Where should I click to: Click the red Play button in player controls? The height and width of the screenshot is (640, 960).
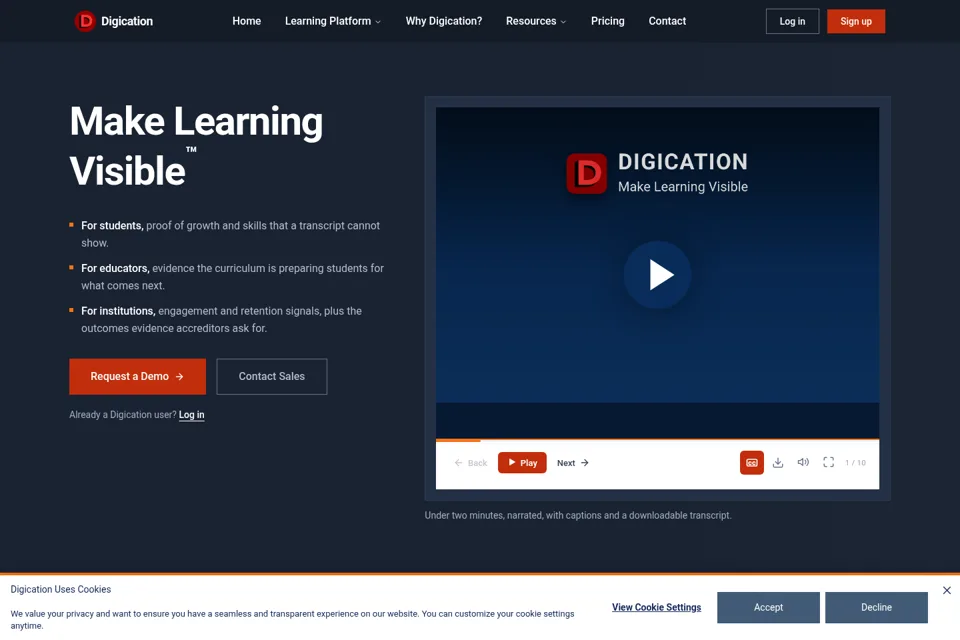tap(522, 462)
